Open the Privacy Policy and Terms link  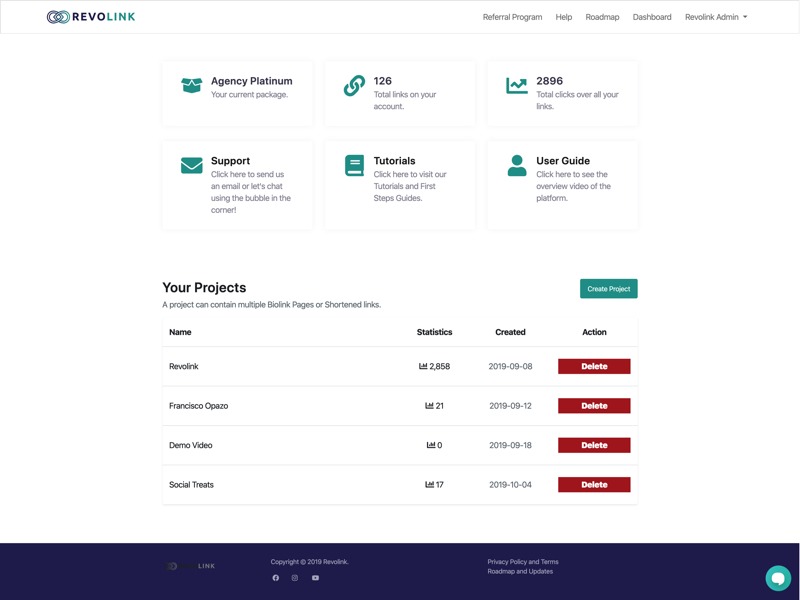coord(523,562)
